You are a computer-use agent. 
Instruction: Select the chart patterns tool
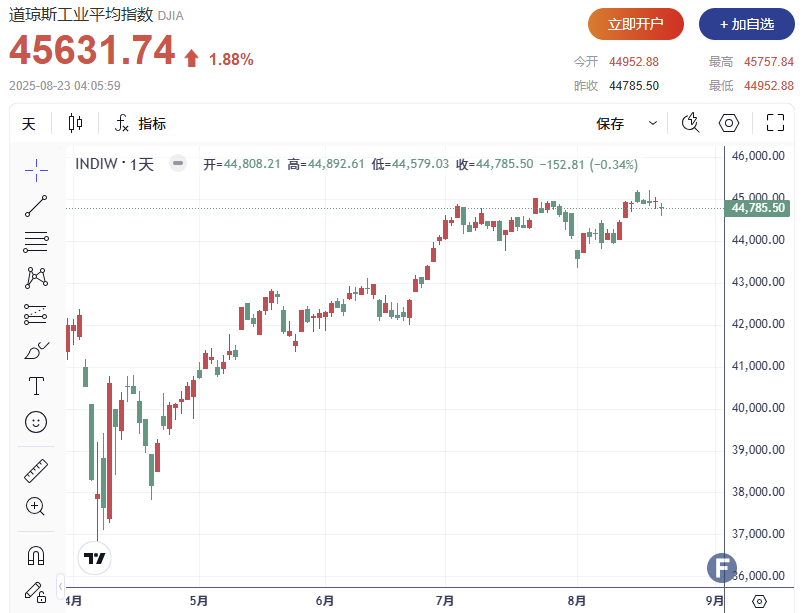36,277
